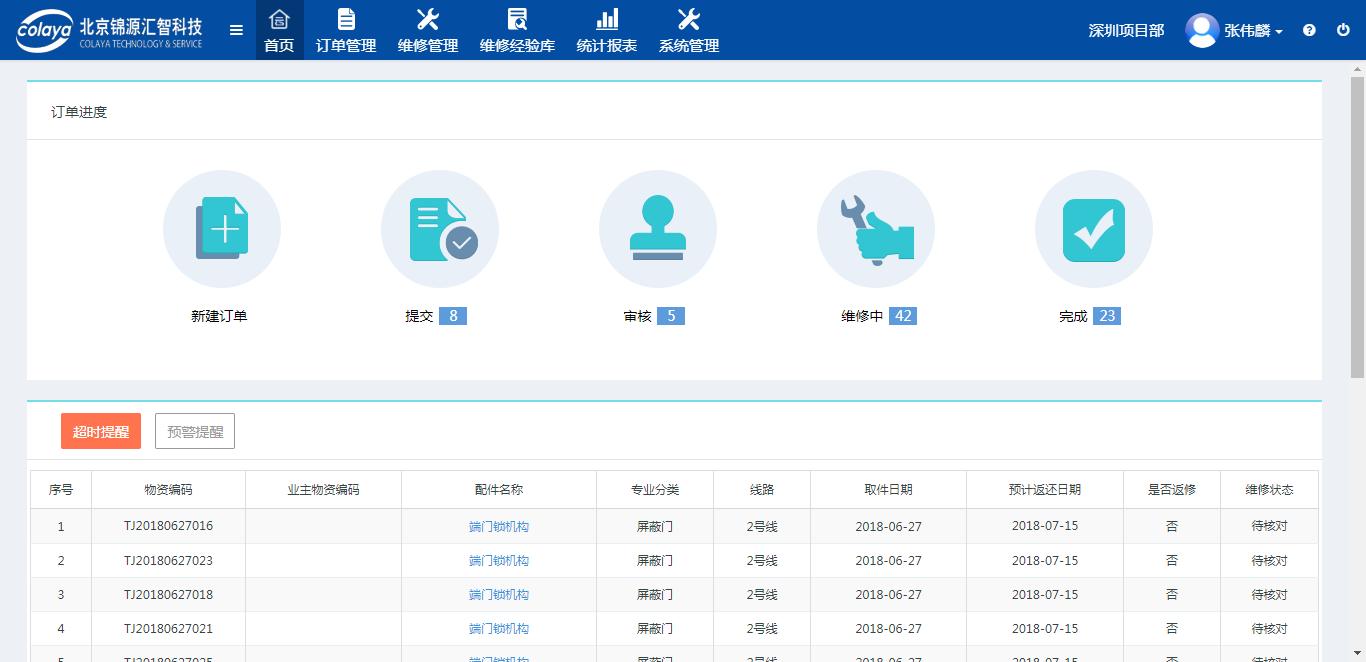Click the power logout icon

[1343, 30]
